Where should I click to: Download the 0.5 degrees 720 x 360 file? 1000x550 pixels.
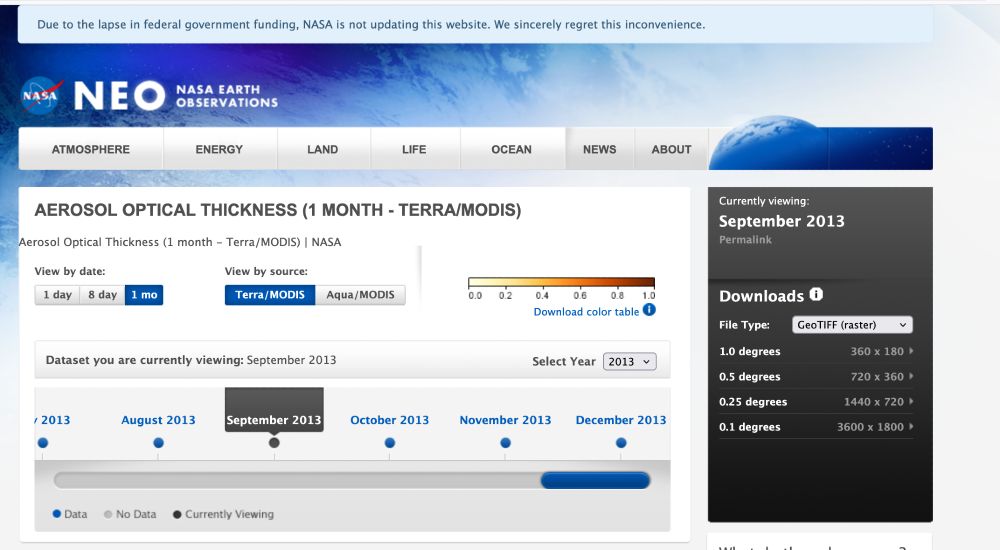pyautogui.click(x=816, y=376)
